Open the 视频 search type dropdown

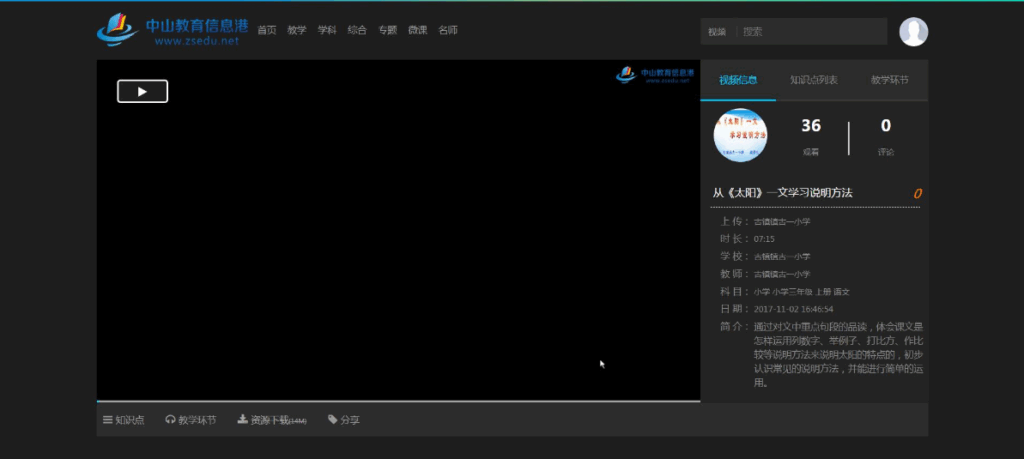coord(717,32)
